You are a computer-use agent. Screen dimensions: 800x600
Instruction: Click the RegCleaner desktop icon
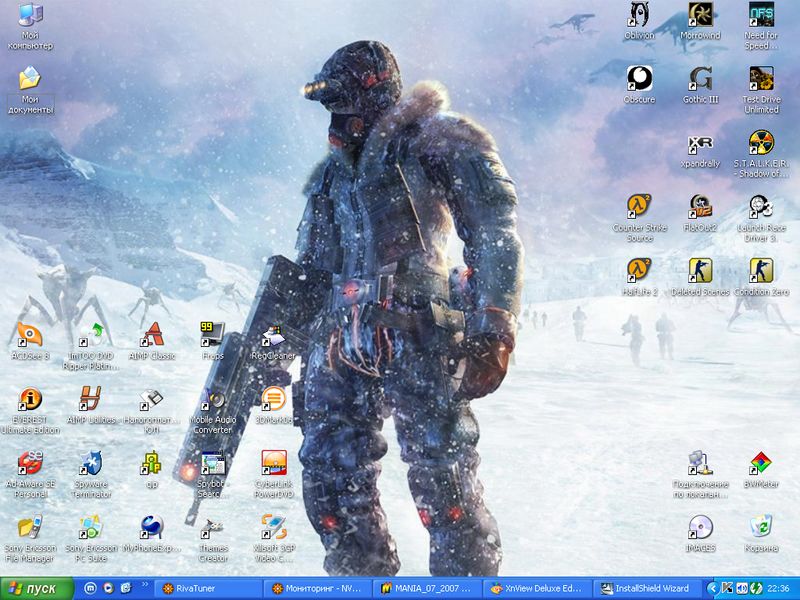(x=273, y=335)
